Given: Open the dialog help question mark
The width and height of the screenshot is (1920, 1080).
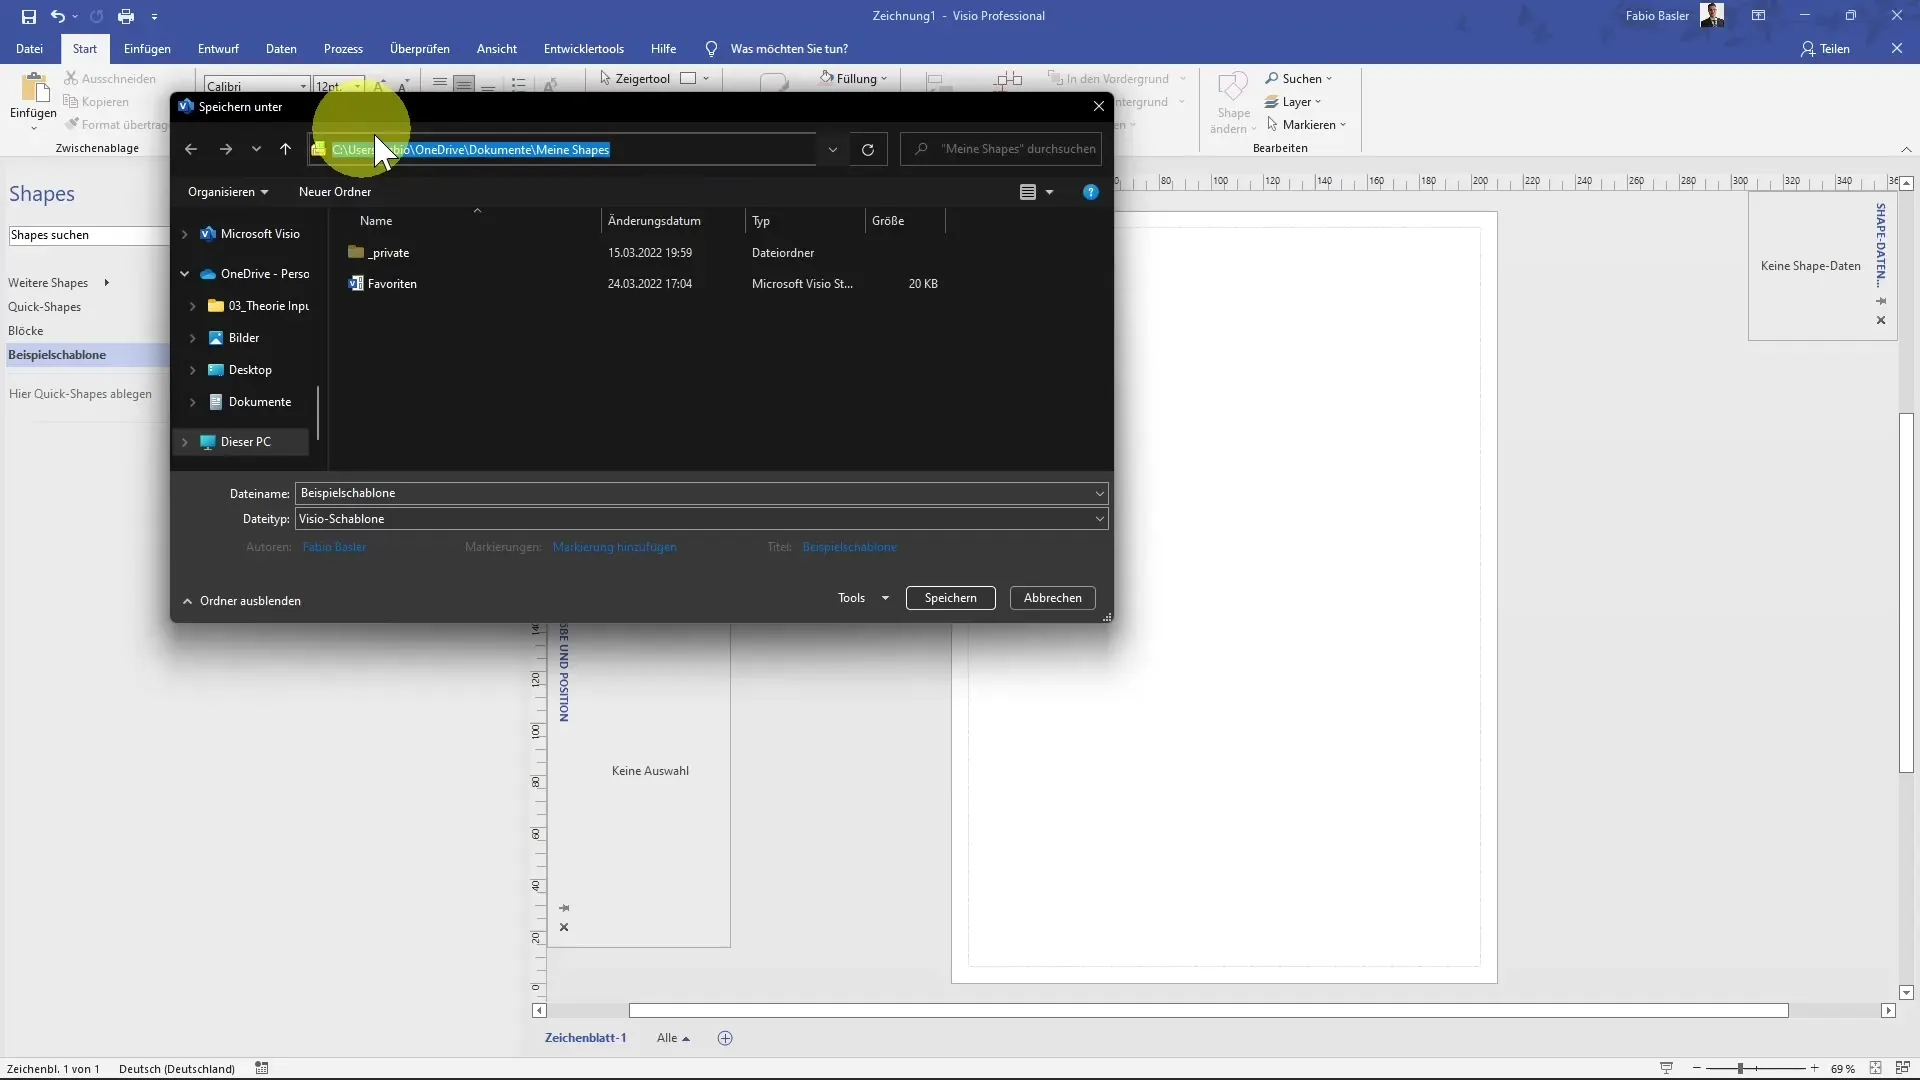Looking at the screenshot, I should click(1091, 192).
